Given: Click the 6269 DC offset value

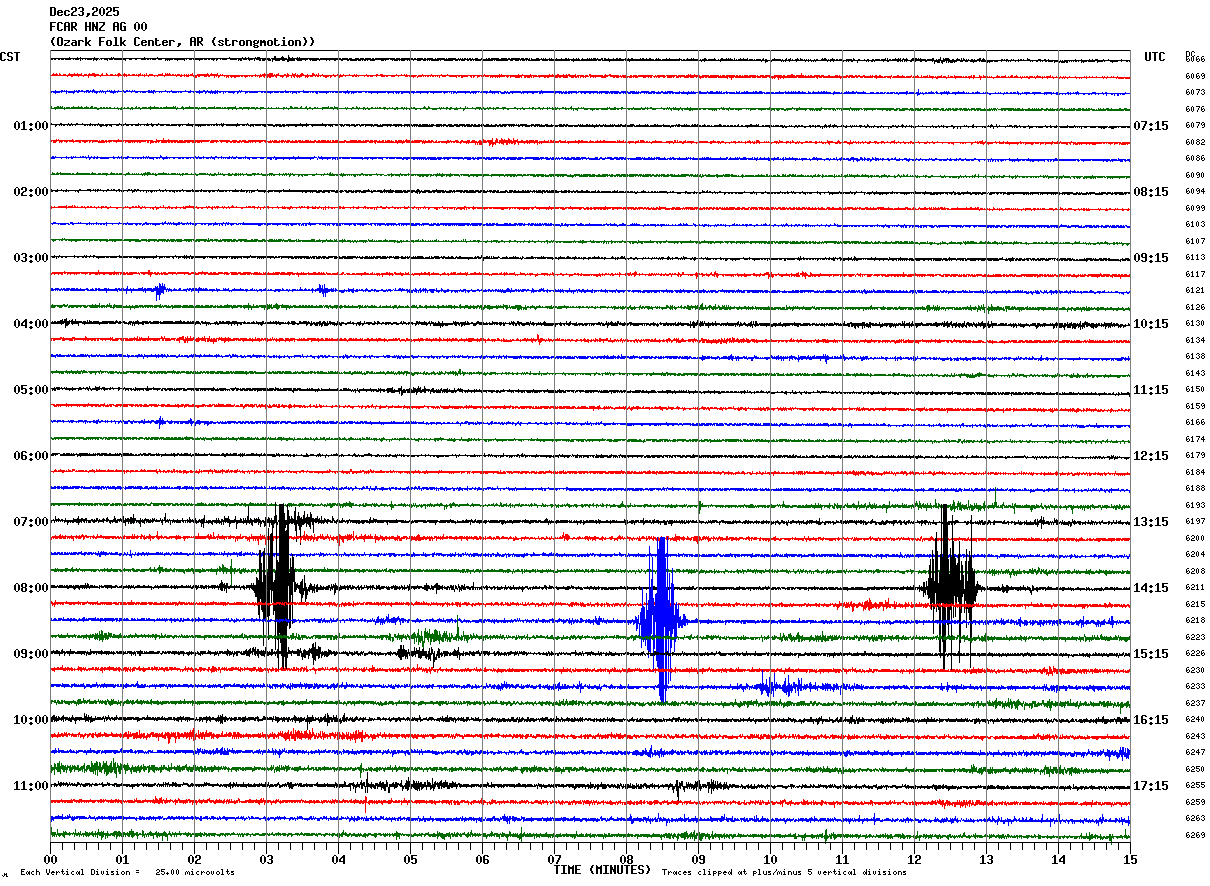Looking at the screenshot, I should click(x=1195, y=836).
